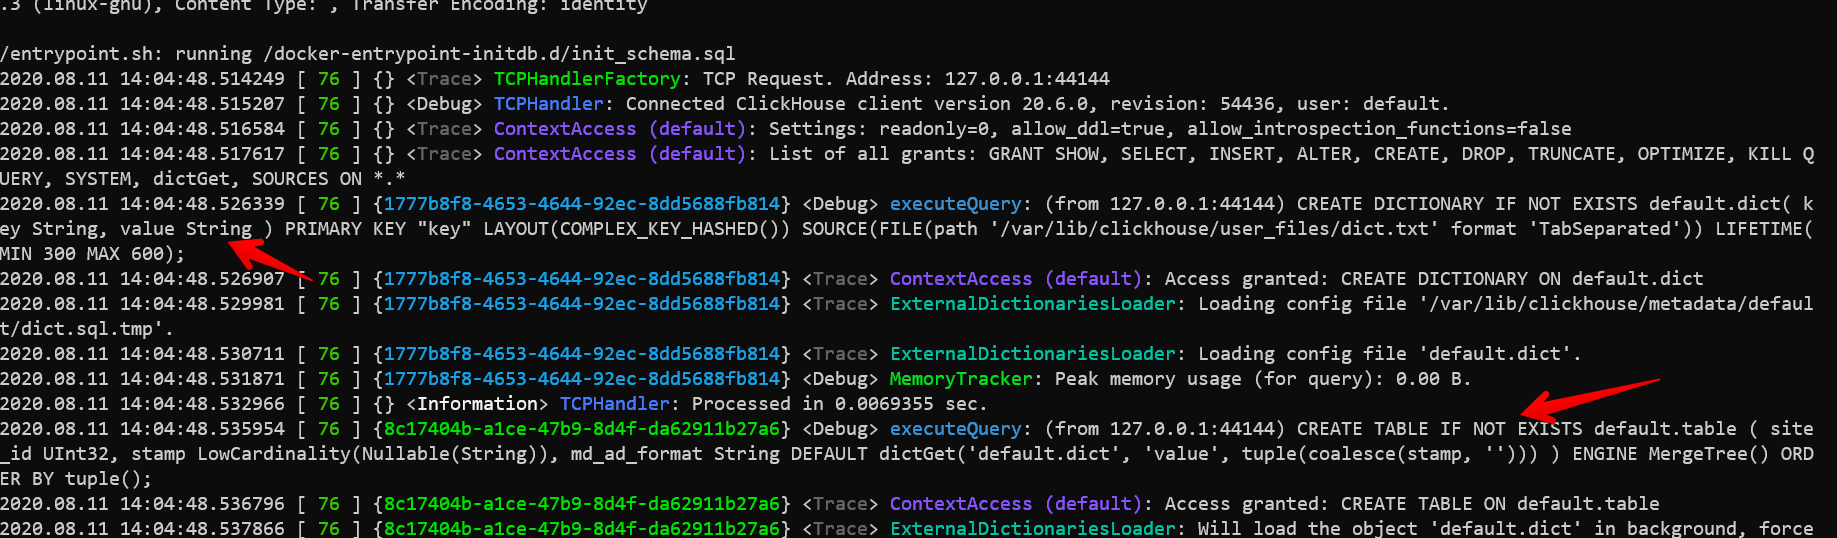Click timestamp '14:04:48.515207'
Image resolution: width=1837 pixels, height=538 pixels.
tap(203, 104)
